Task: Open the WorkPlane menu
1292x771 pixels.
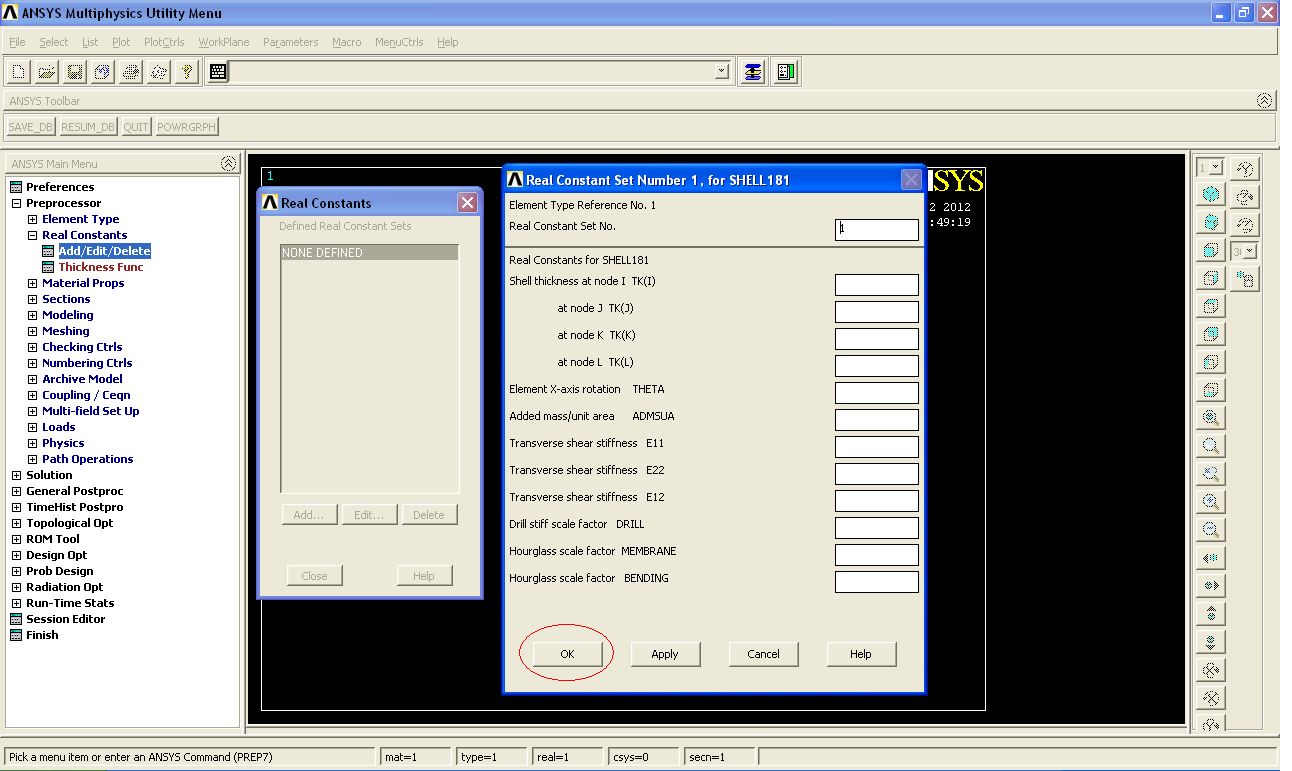Action: [x=224, y=42]
